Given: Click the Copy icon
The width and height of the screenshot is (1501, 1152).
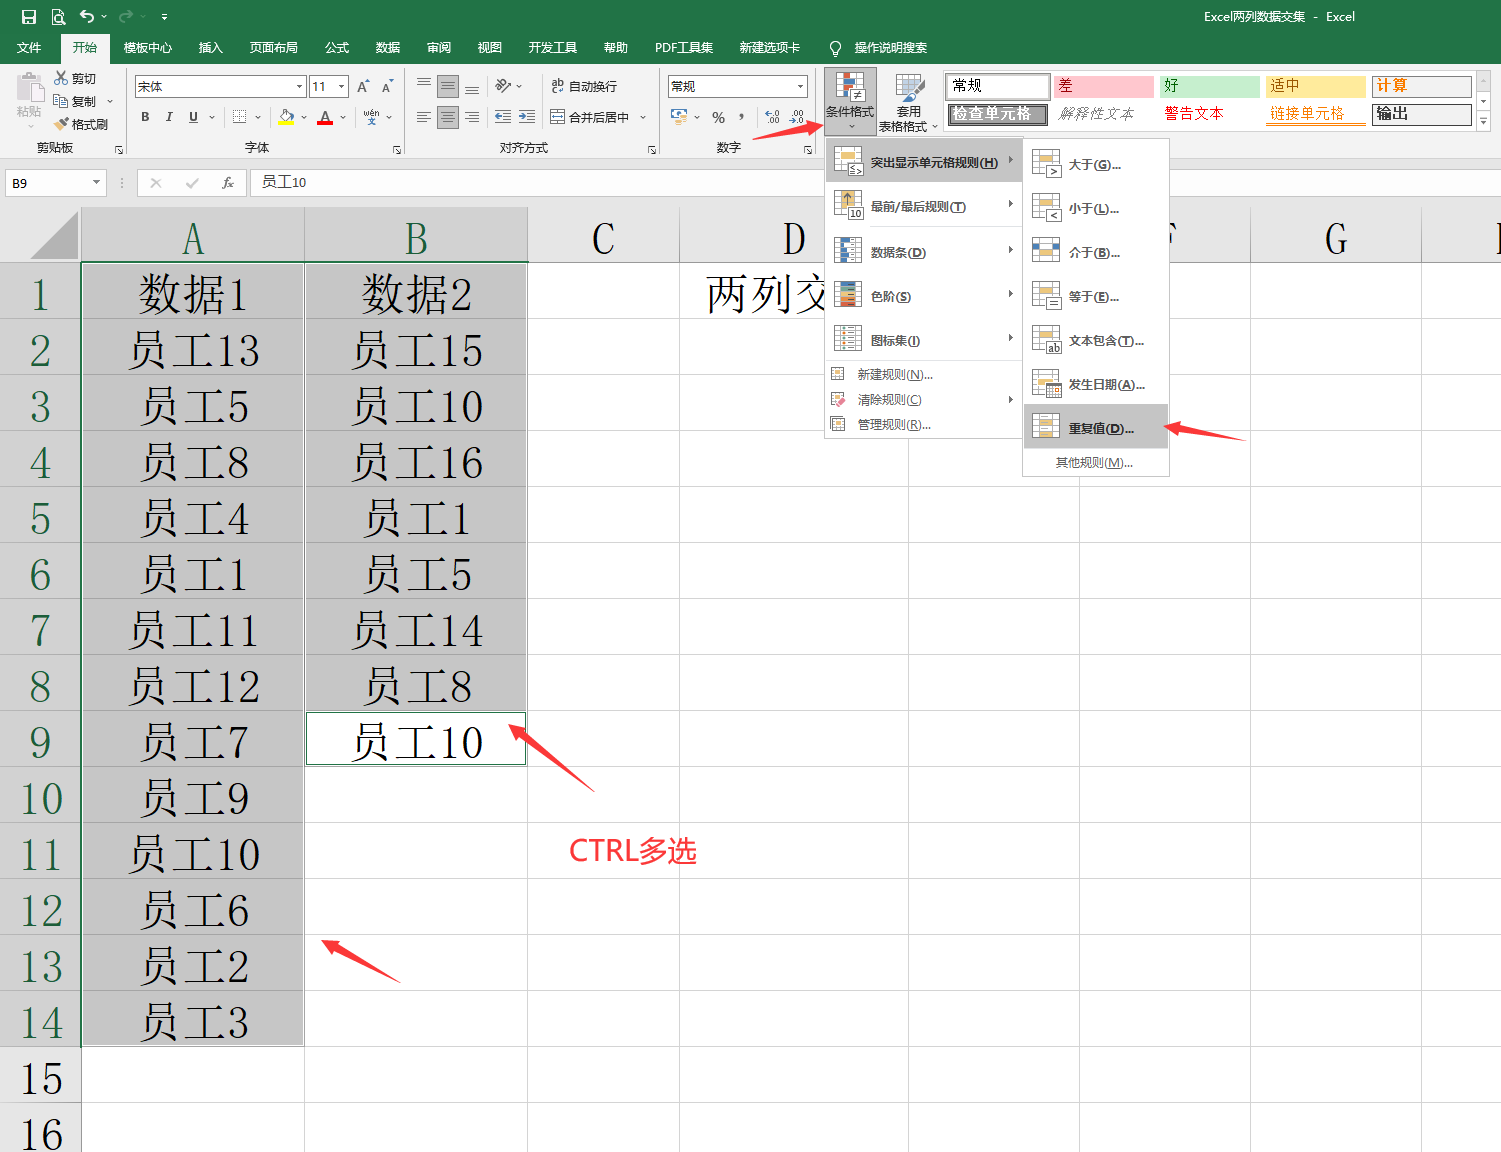Looking at the screenshot, I should (61, 101).
